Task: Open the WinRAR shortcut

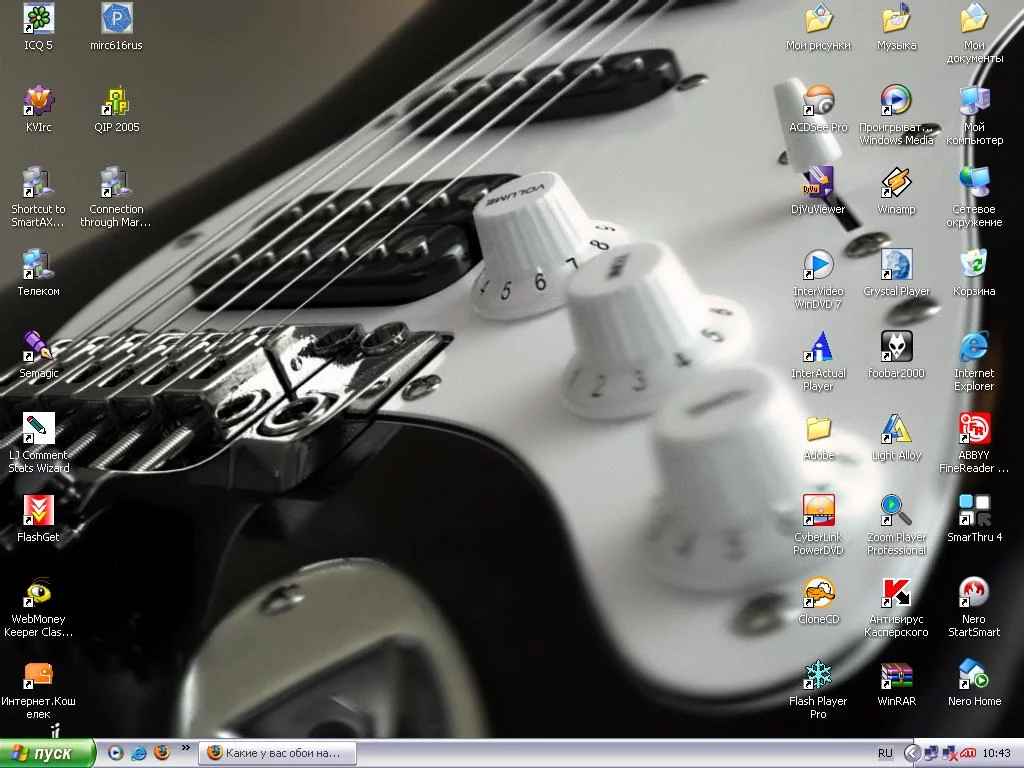Action: 896,675
